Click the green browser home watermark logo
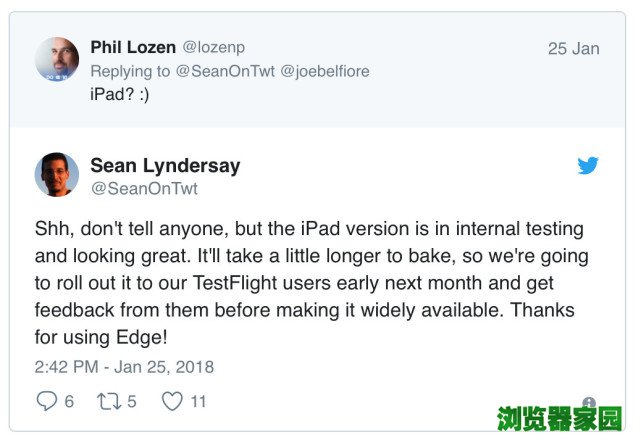The height and width of the screenshot is (443, 641). (x=560, y=419)
